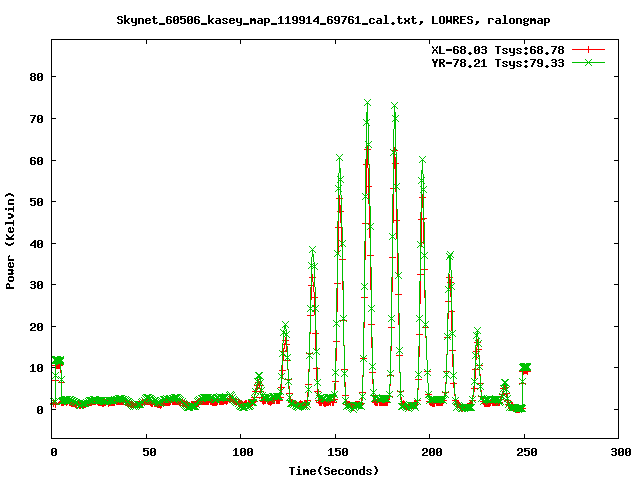
Task: Click y-axis tick label 30
Action: point(36,285)
